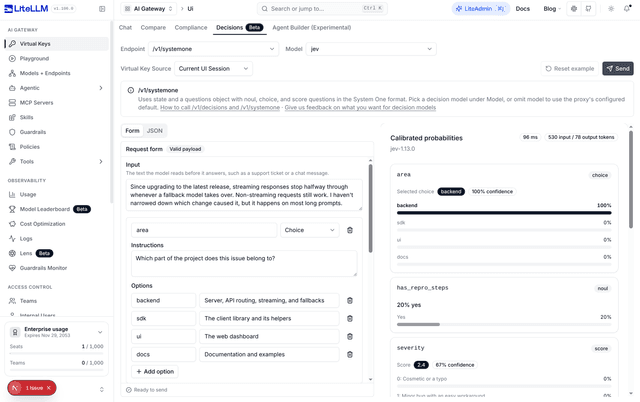Image resolution: width=640 pixels, height=402 pixels.
Task: Click the LiteLLM logo
Action: click(x=26, y=9)
